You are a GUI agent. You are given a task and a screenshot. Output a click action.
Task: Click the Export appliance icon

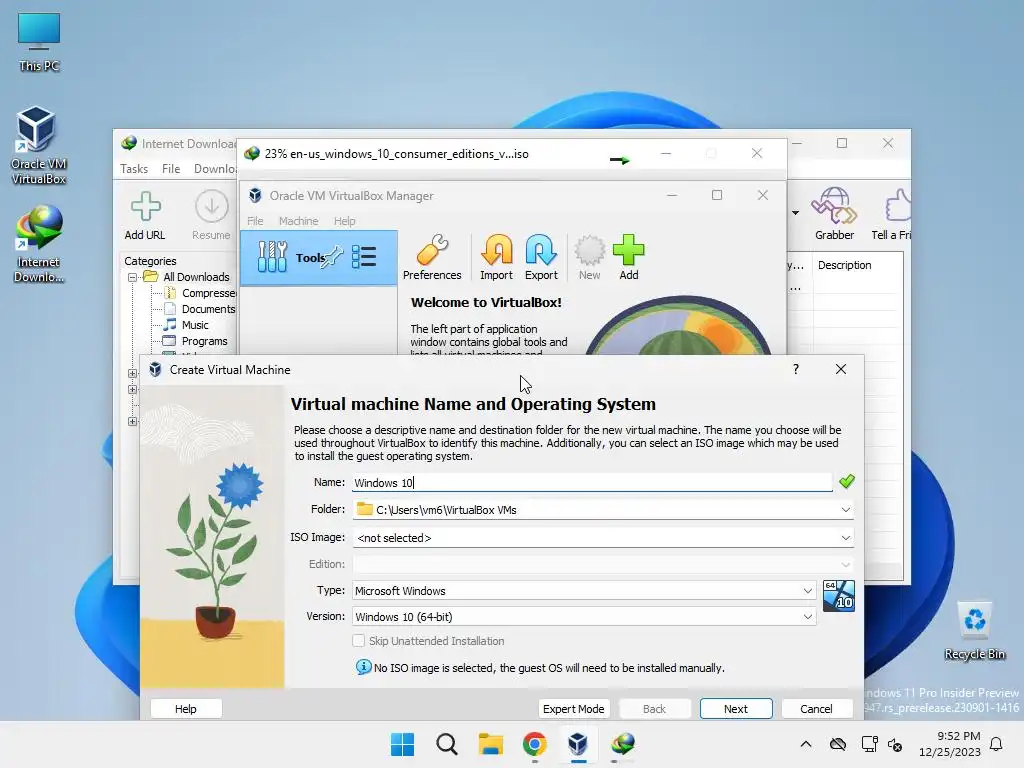[541, 257]
